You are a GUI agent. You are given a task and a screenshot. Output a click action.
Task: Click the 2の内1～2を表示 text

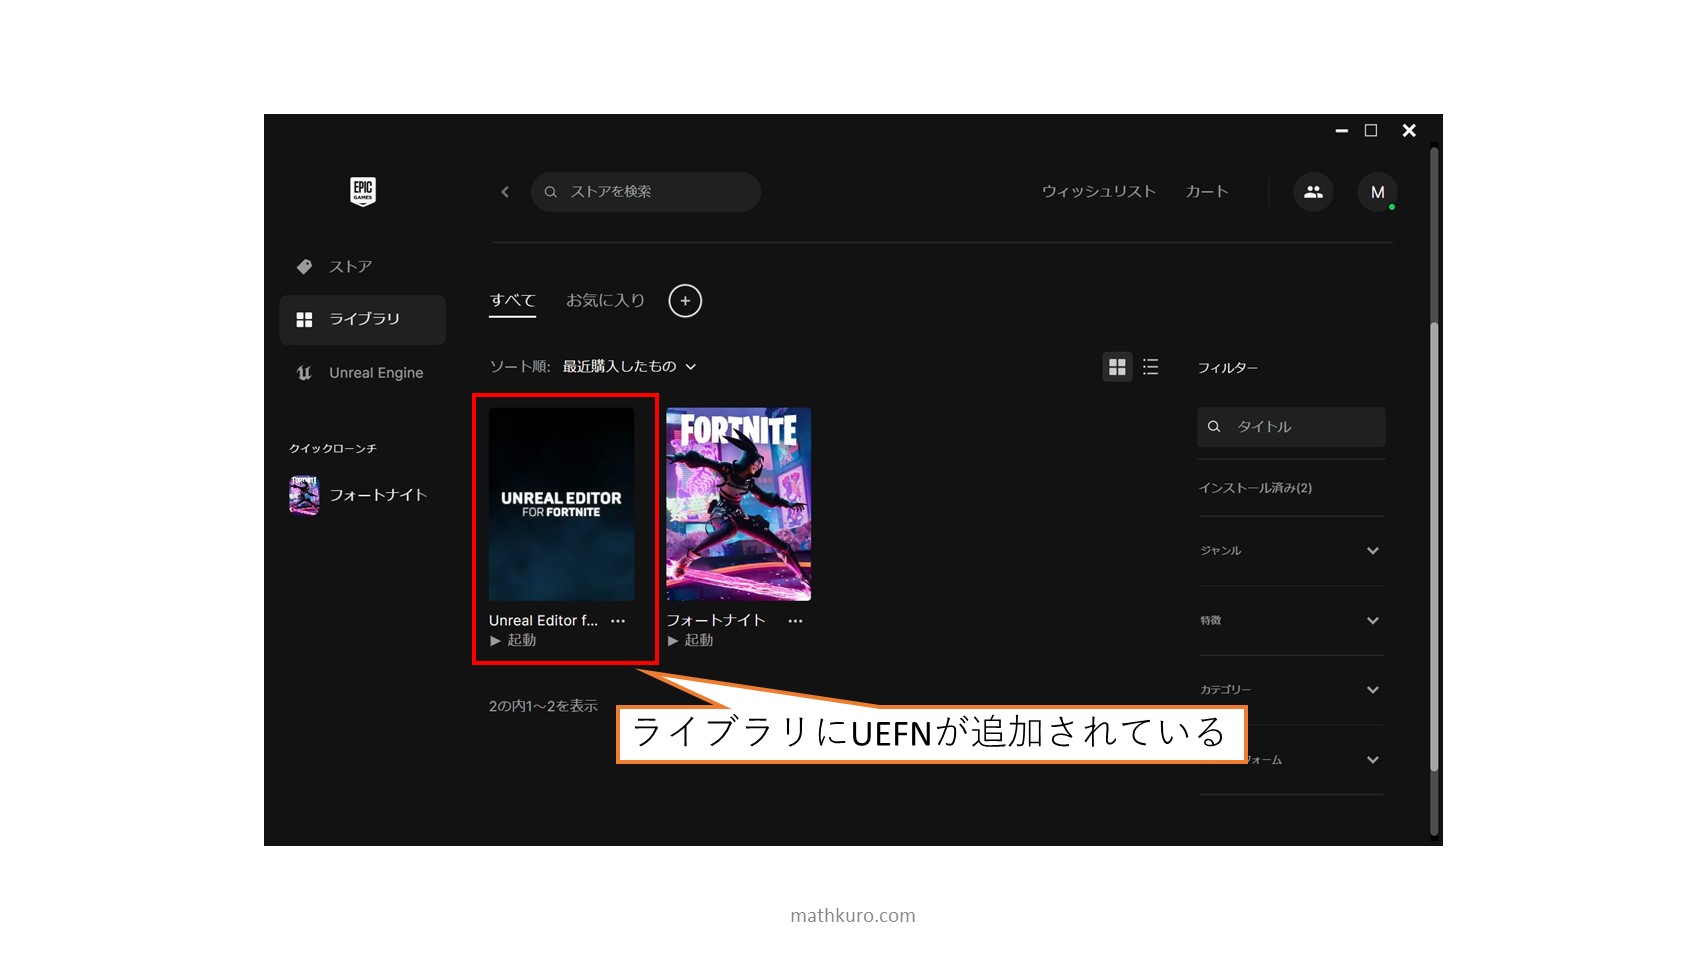[543, 706]
